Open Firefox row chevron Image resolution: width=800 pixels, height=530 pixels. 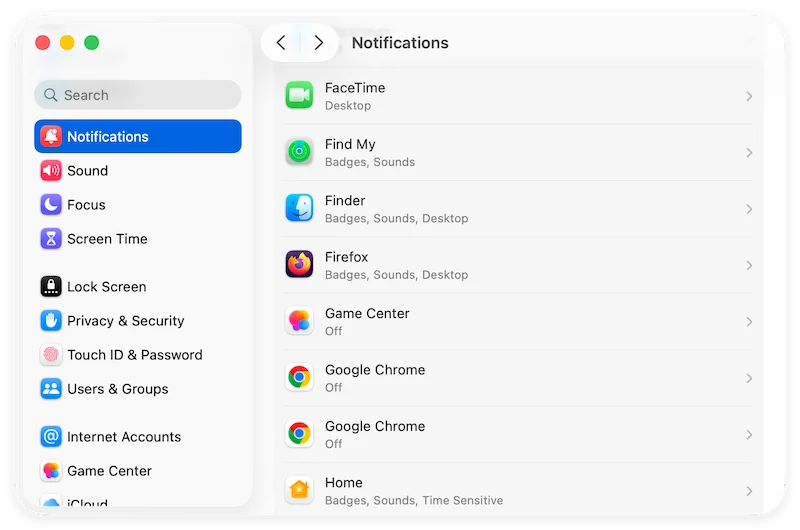(x=748, y=266)
